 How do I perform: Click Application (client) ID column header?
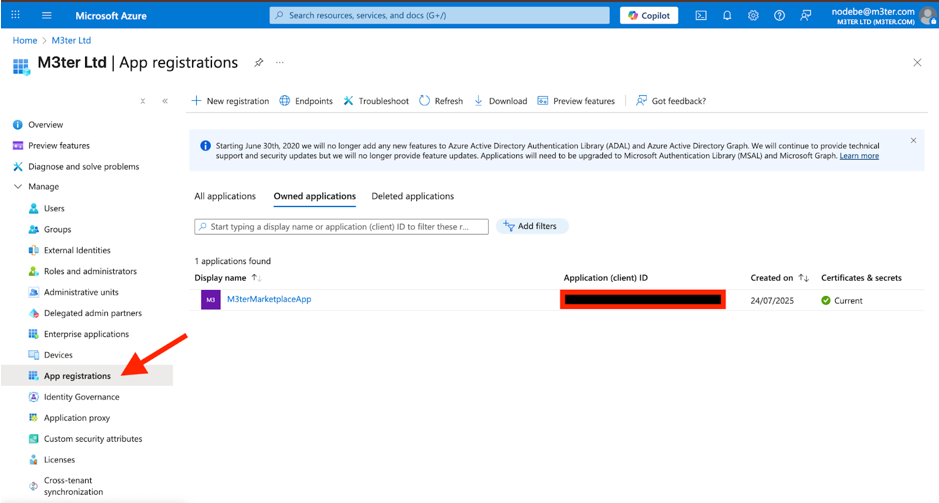click(605, 278)
